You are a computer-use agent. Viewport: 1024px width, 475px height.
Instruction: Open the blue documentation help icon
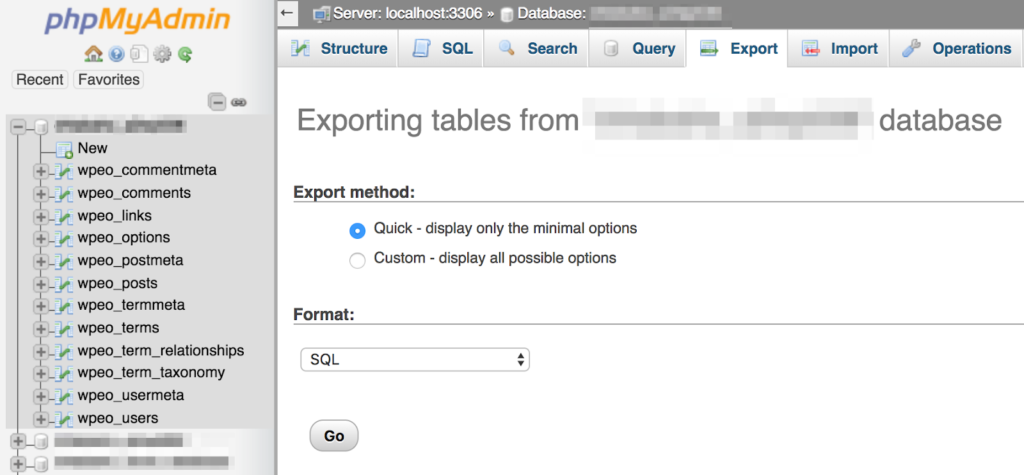pyautogui.click(x=117, y=54)
